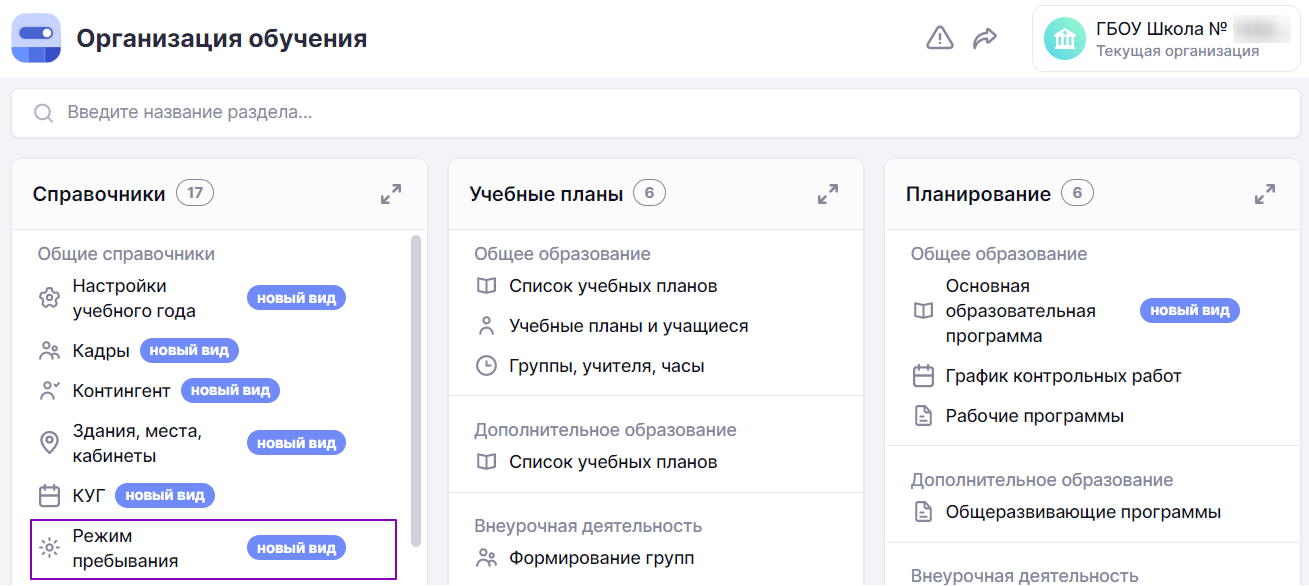Click Общее образование heading in Планирование
The width and height of the screenshot is (1309, 586).
(x=999, y=254)
